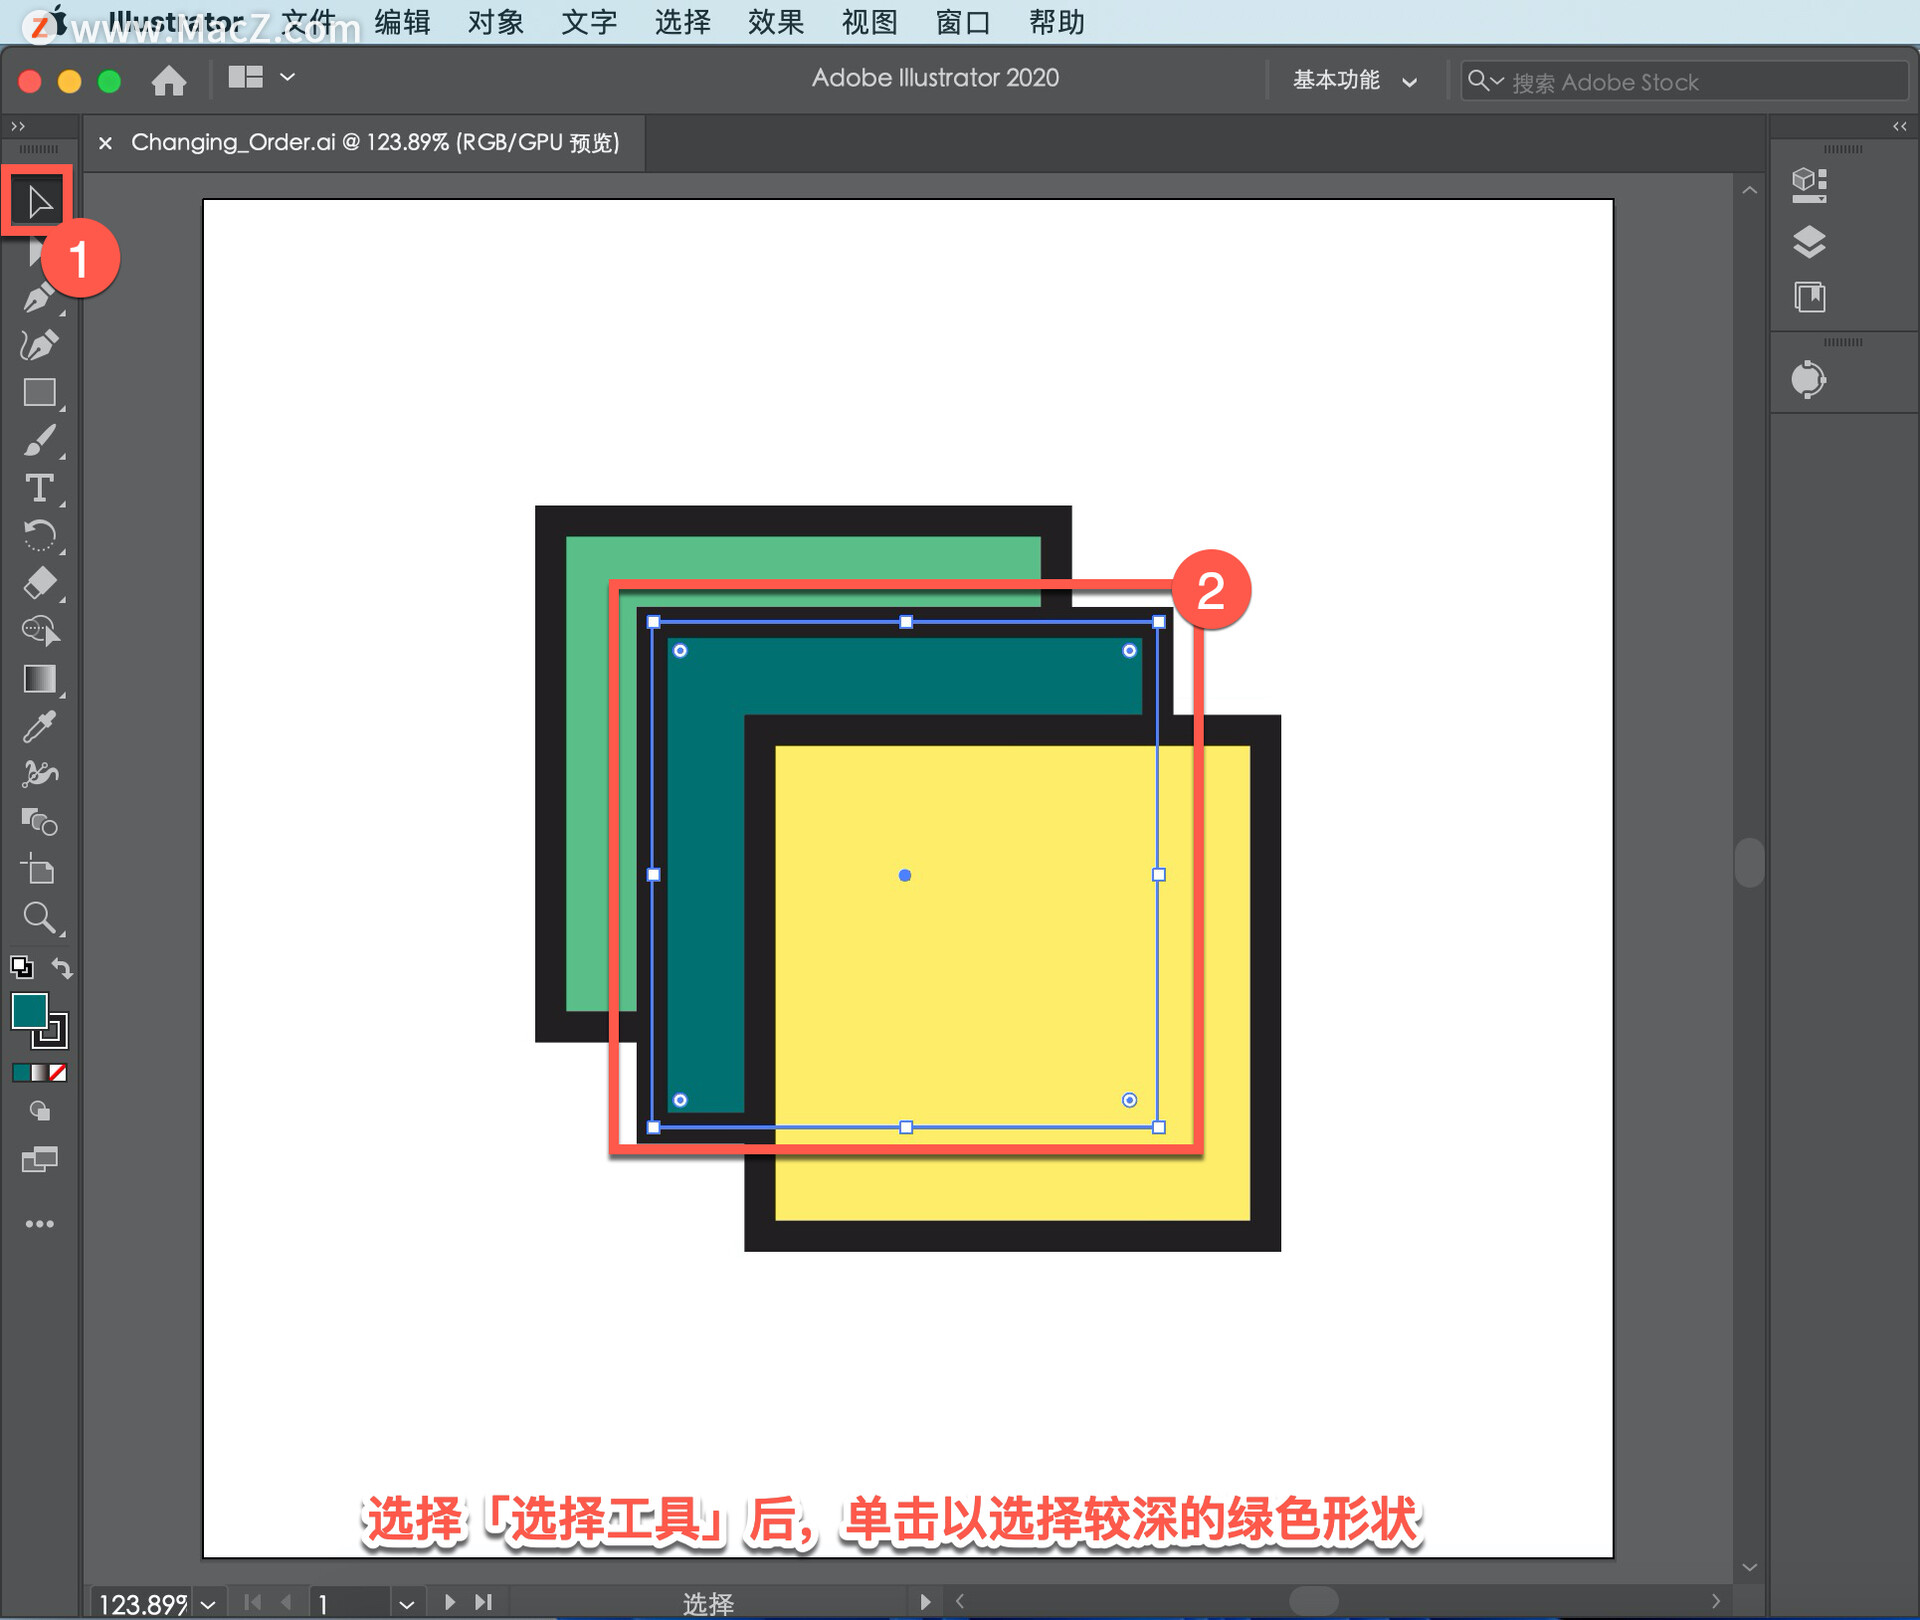
Task: Open the 文件 menu
Action: (308, 22)
